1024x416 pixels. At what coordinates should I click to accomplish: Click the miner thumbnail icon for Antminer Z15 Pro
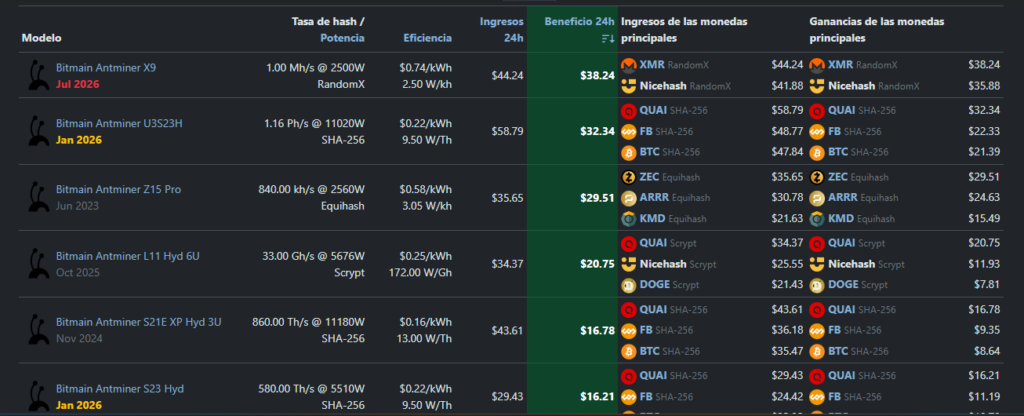39,197
